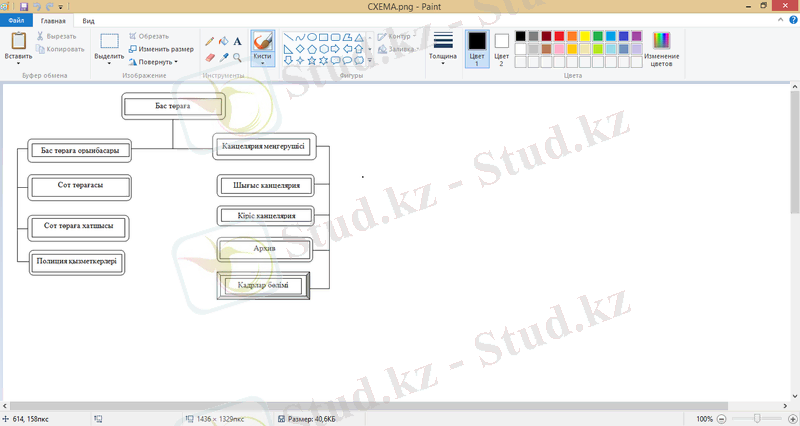
Task: Select the Oval shape
Action: [x=312, y=37]
